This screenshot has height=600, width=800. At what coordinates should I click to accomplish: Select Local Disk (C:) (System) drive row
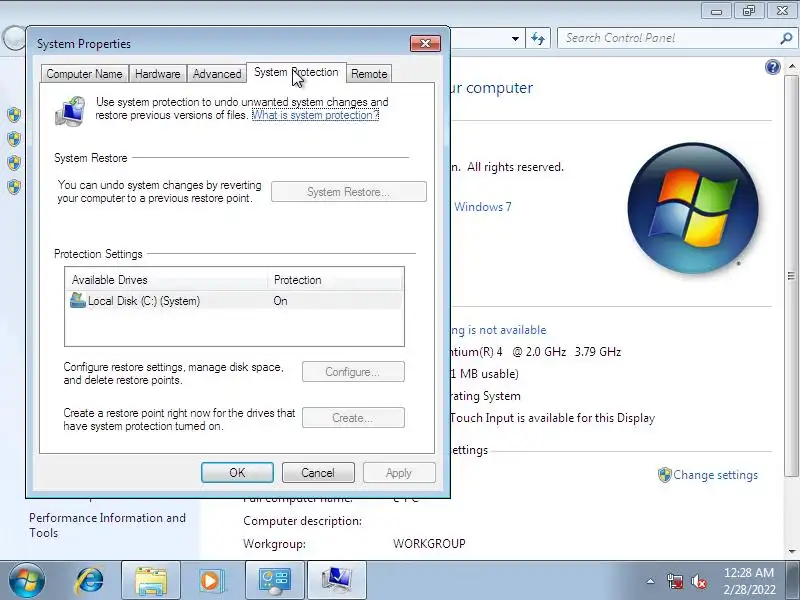point(234,301)
